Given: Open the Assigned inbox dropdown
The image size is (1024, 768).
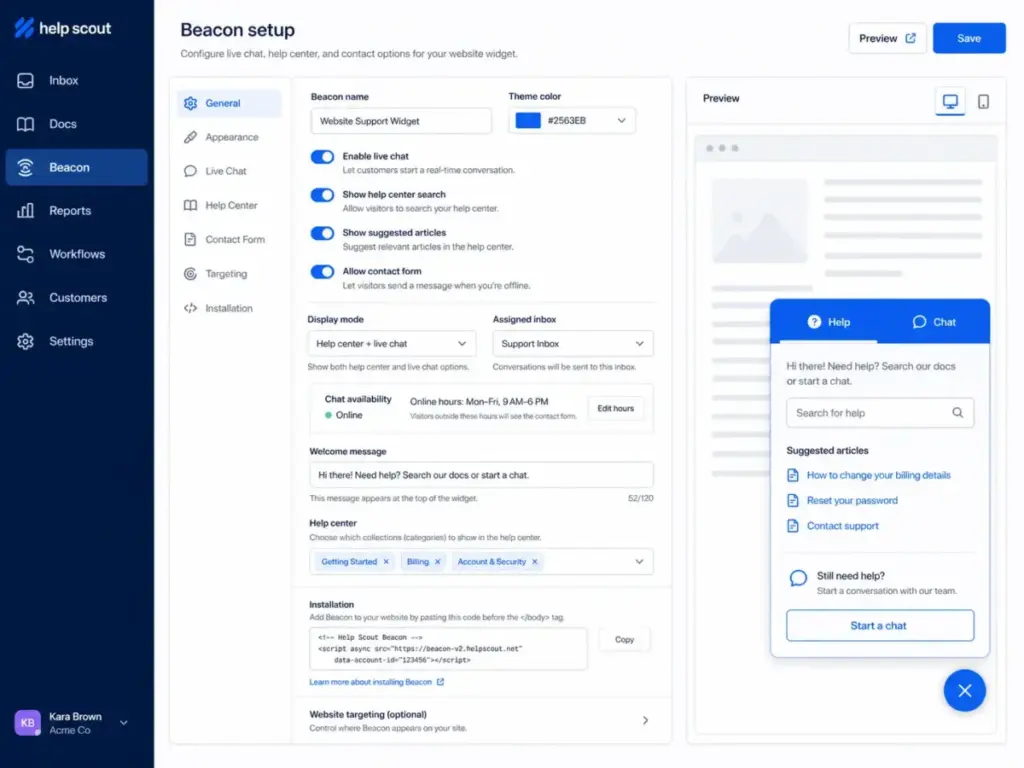Looking at the screenshot, I should point(573,344).
